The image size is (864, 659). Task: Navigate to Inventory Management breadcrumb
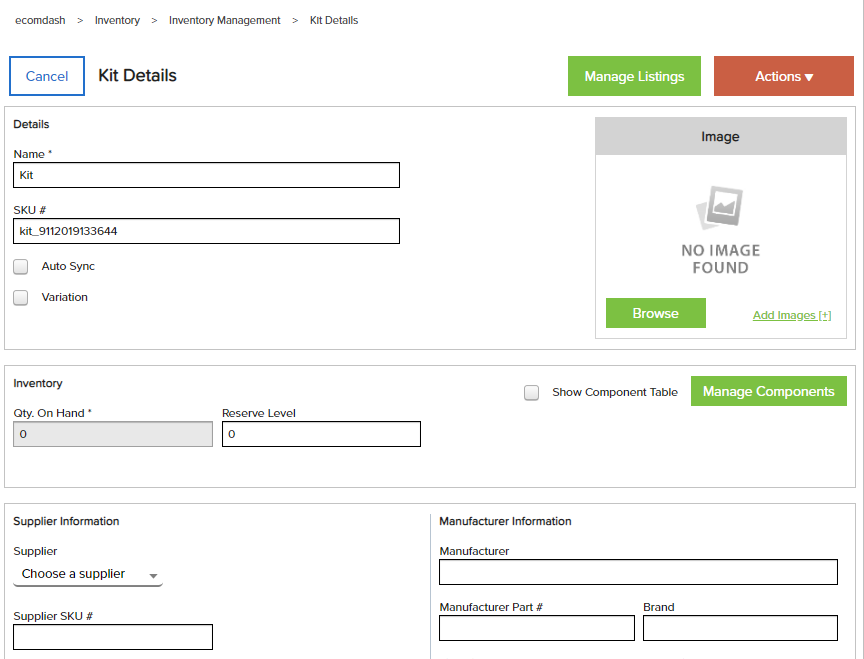pos(224,20)
